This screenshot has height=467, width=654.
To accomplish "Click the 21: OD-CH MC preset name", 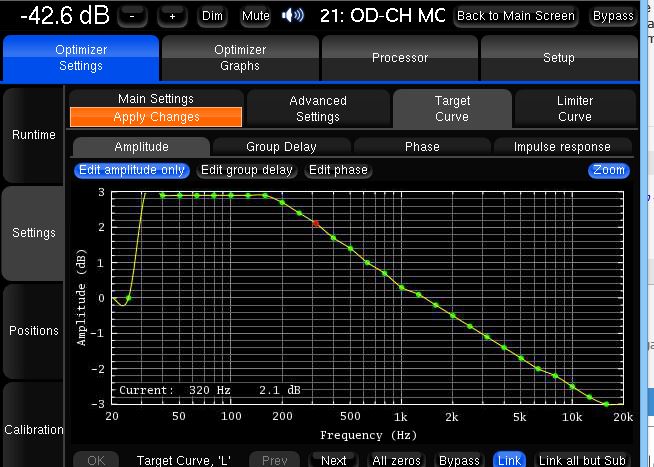I will (382, 16).
